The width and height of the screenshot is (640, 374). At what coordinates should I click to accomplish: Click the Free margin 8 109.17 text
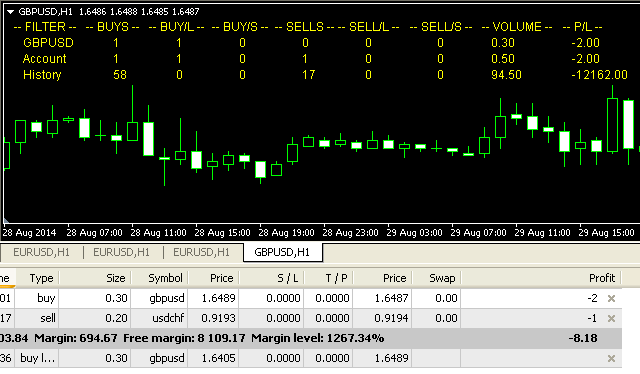184,338
